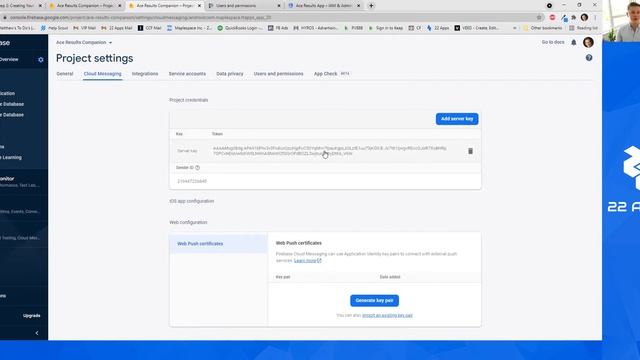Open the Help Scout bookmark

[54, 28]
